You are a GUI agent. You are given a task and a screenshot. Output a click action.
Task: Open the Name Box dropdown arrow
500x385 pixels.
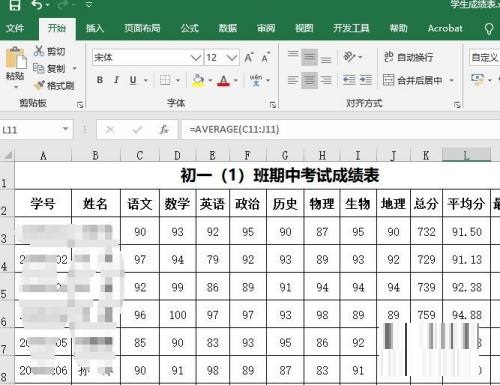[x=66, y=129]
